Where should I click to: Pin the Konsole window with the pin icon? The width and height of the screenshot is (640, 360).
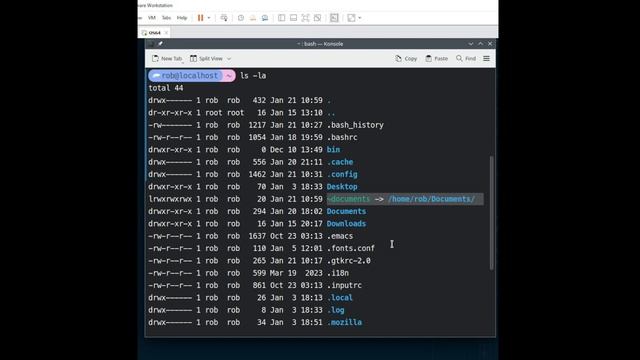click(160, 44)
